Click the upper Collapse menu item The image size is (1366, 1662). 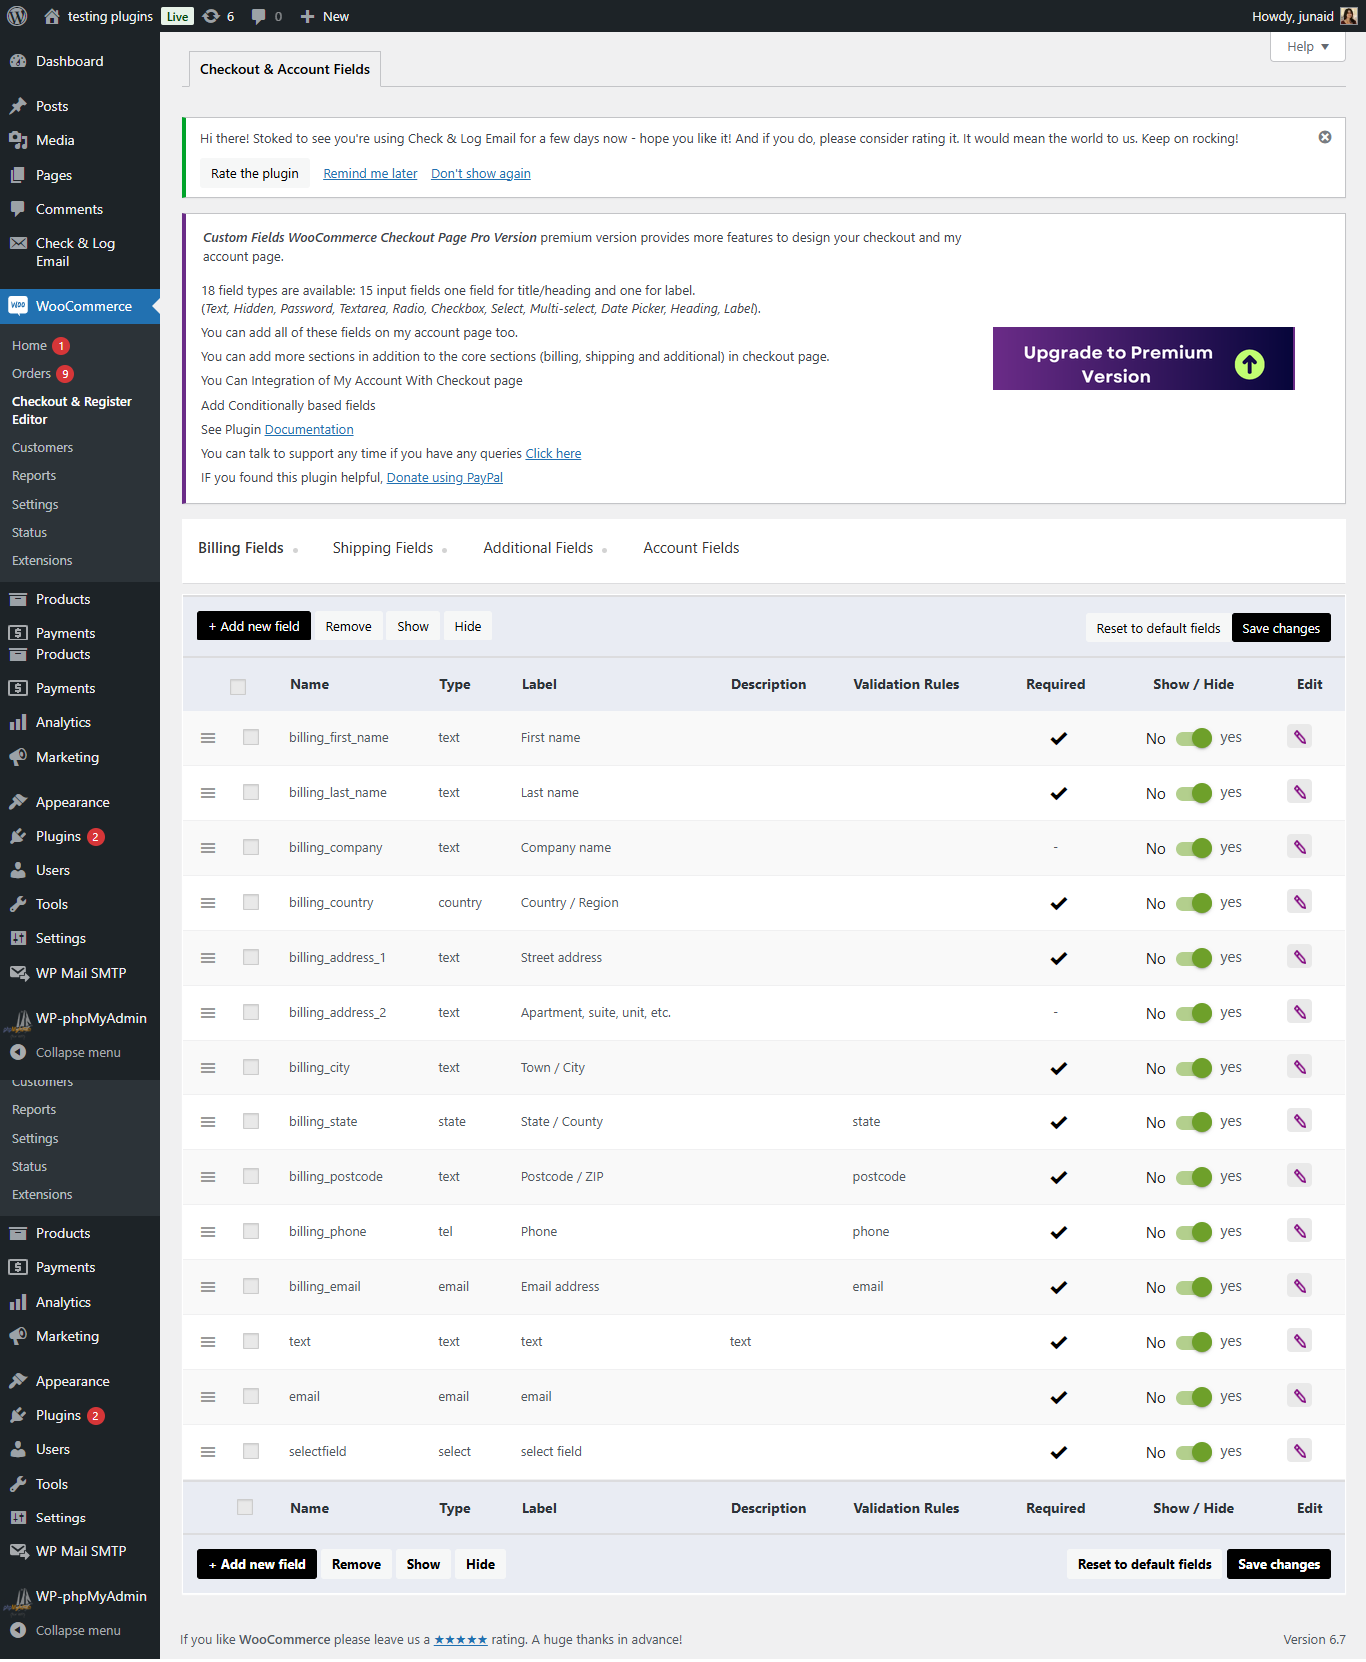click(80, 1052)
